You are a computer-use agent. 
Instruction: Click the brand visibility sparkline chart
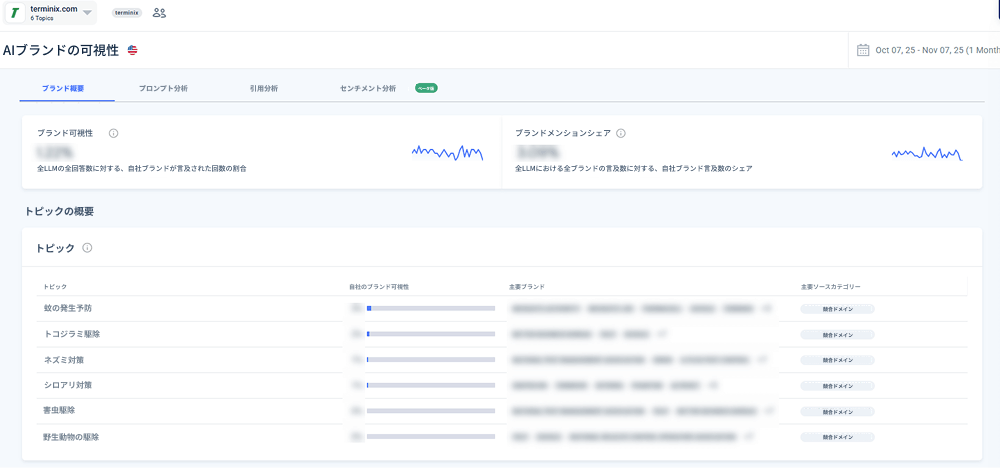click(448, 152)
